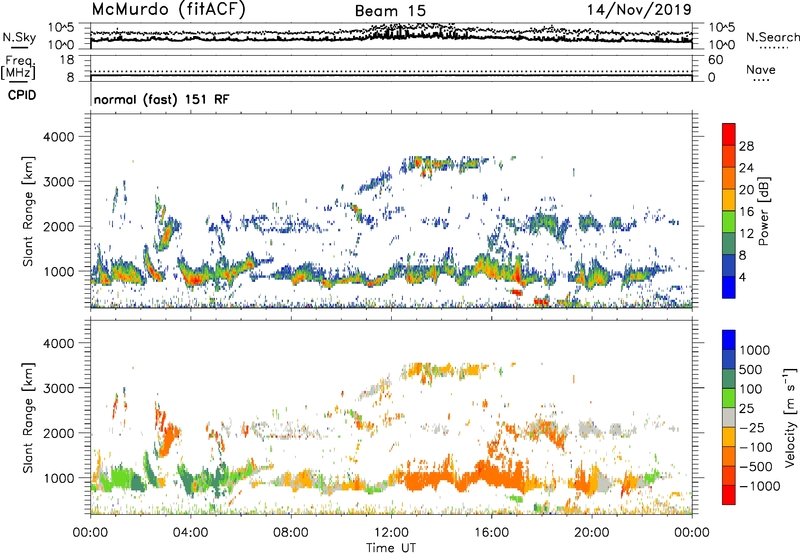Click the 04:00 time tick label
Screen dimensions: 800x554
[191, 533]
